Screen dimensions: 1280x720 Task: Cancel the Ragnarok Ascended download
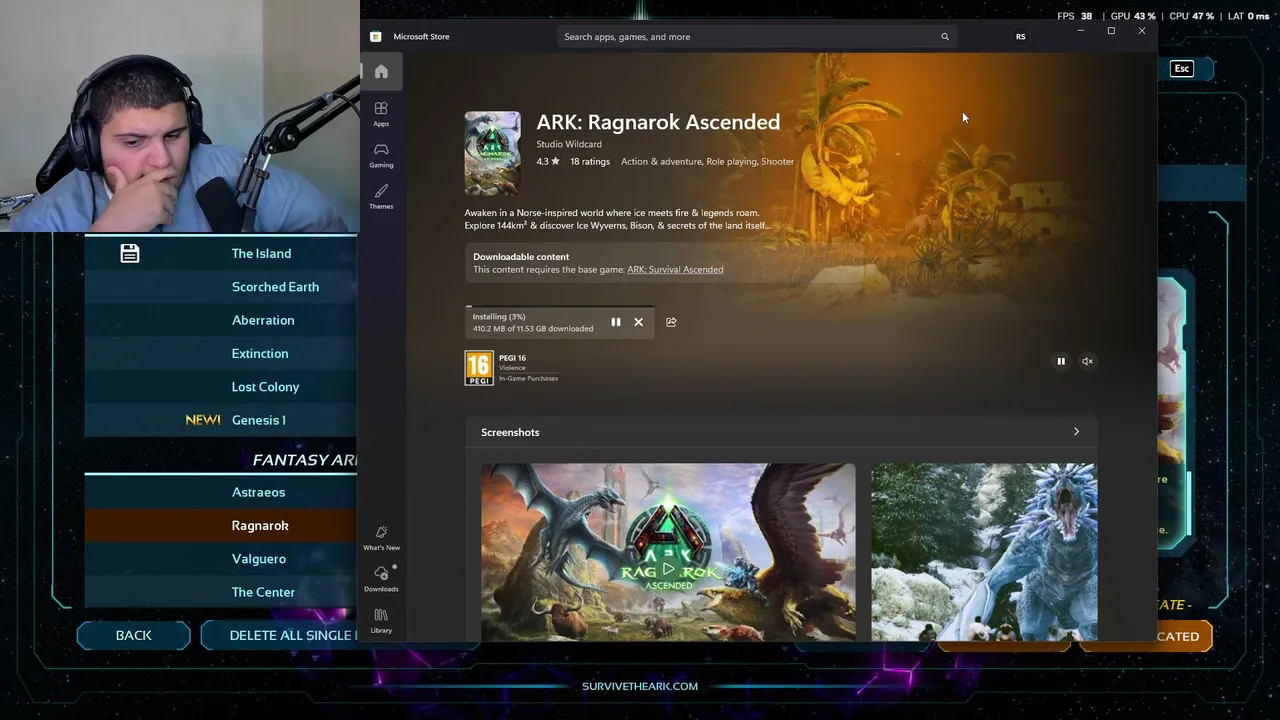(639, 322)
